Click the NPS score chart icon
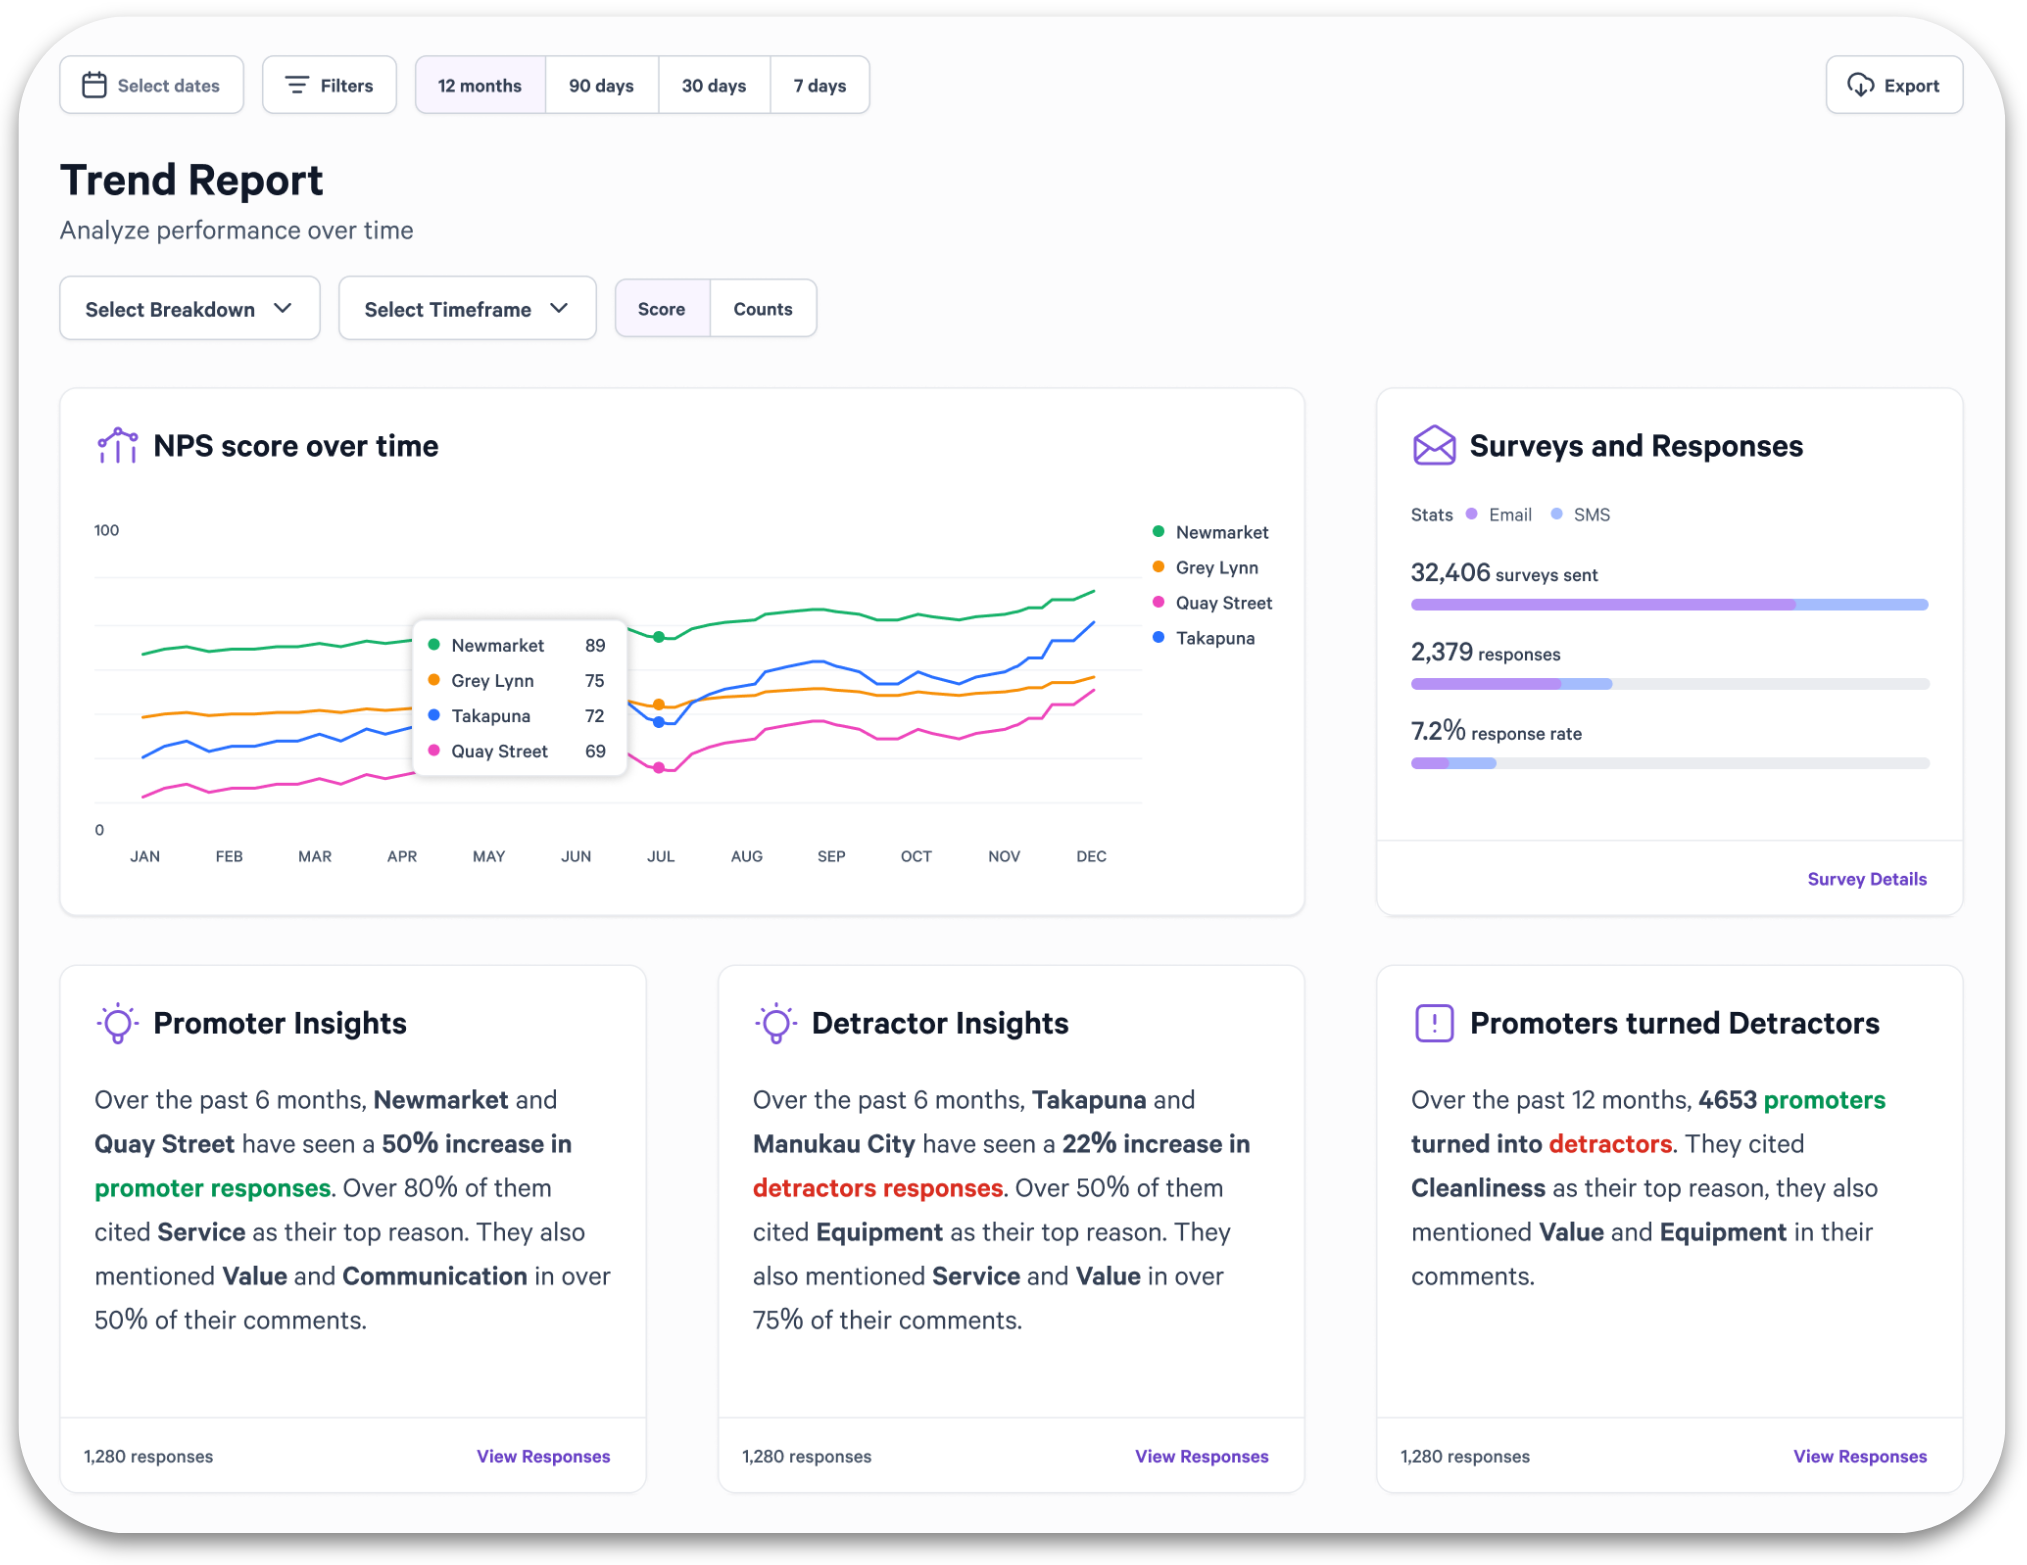Viewport: 2027px width, 1565px height. (117, 445)
